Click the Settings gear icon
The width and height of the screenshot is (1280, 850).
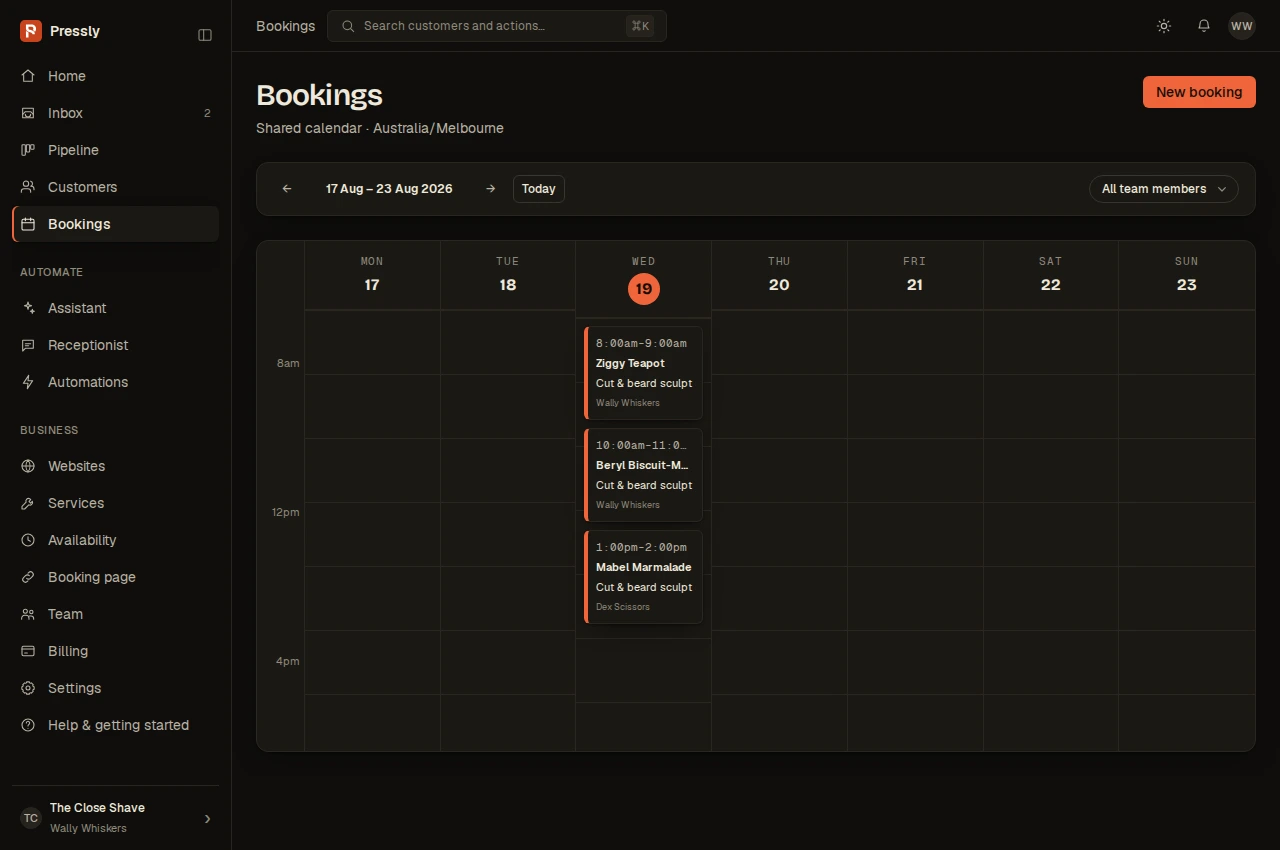[28, 688]
